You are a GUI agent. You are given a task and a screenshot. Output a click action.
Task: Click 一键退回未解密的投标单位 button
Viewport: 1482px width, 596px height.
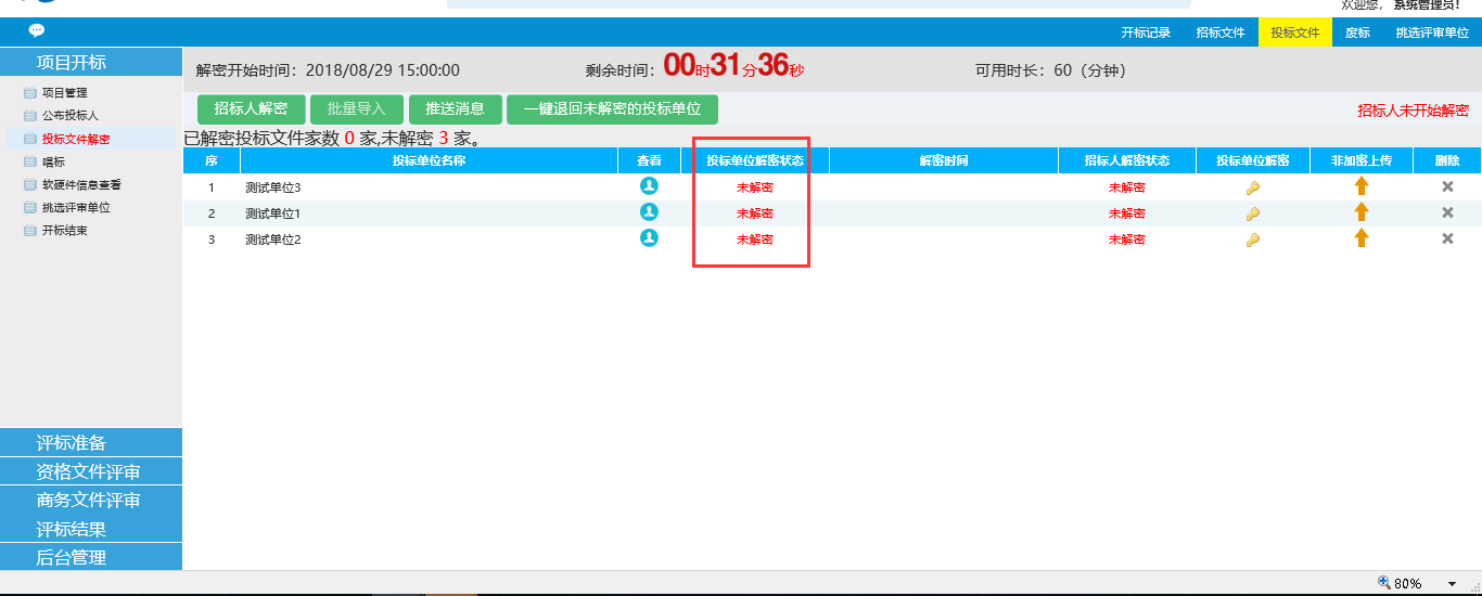[x=612, y=109]
